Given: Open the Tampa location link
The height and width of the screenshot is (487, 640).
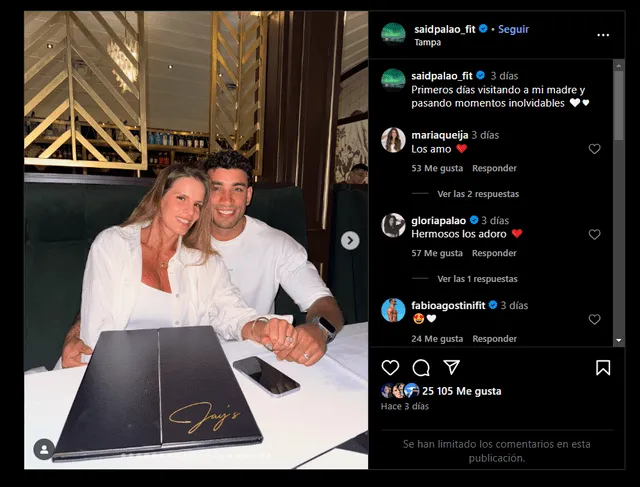Looking at the screenshot, I should tap(427, 42).
